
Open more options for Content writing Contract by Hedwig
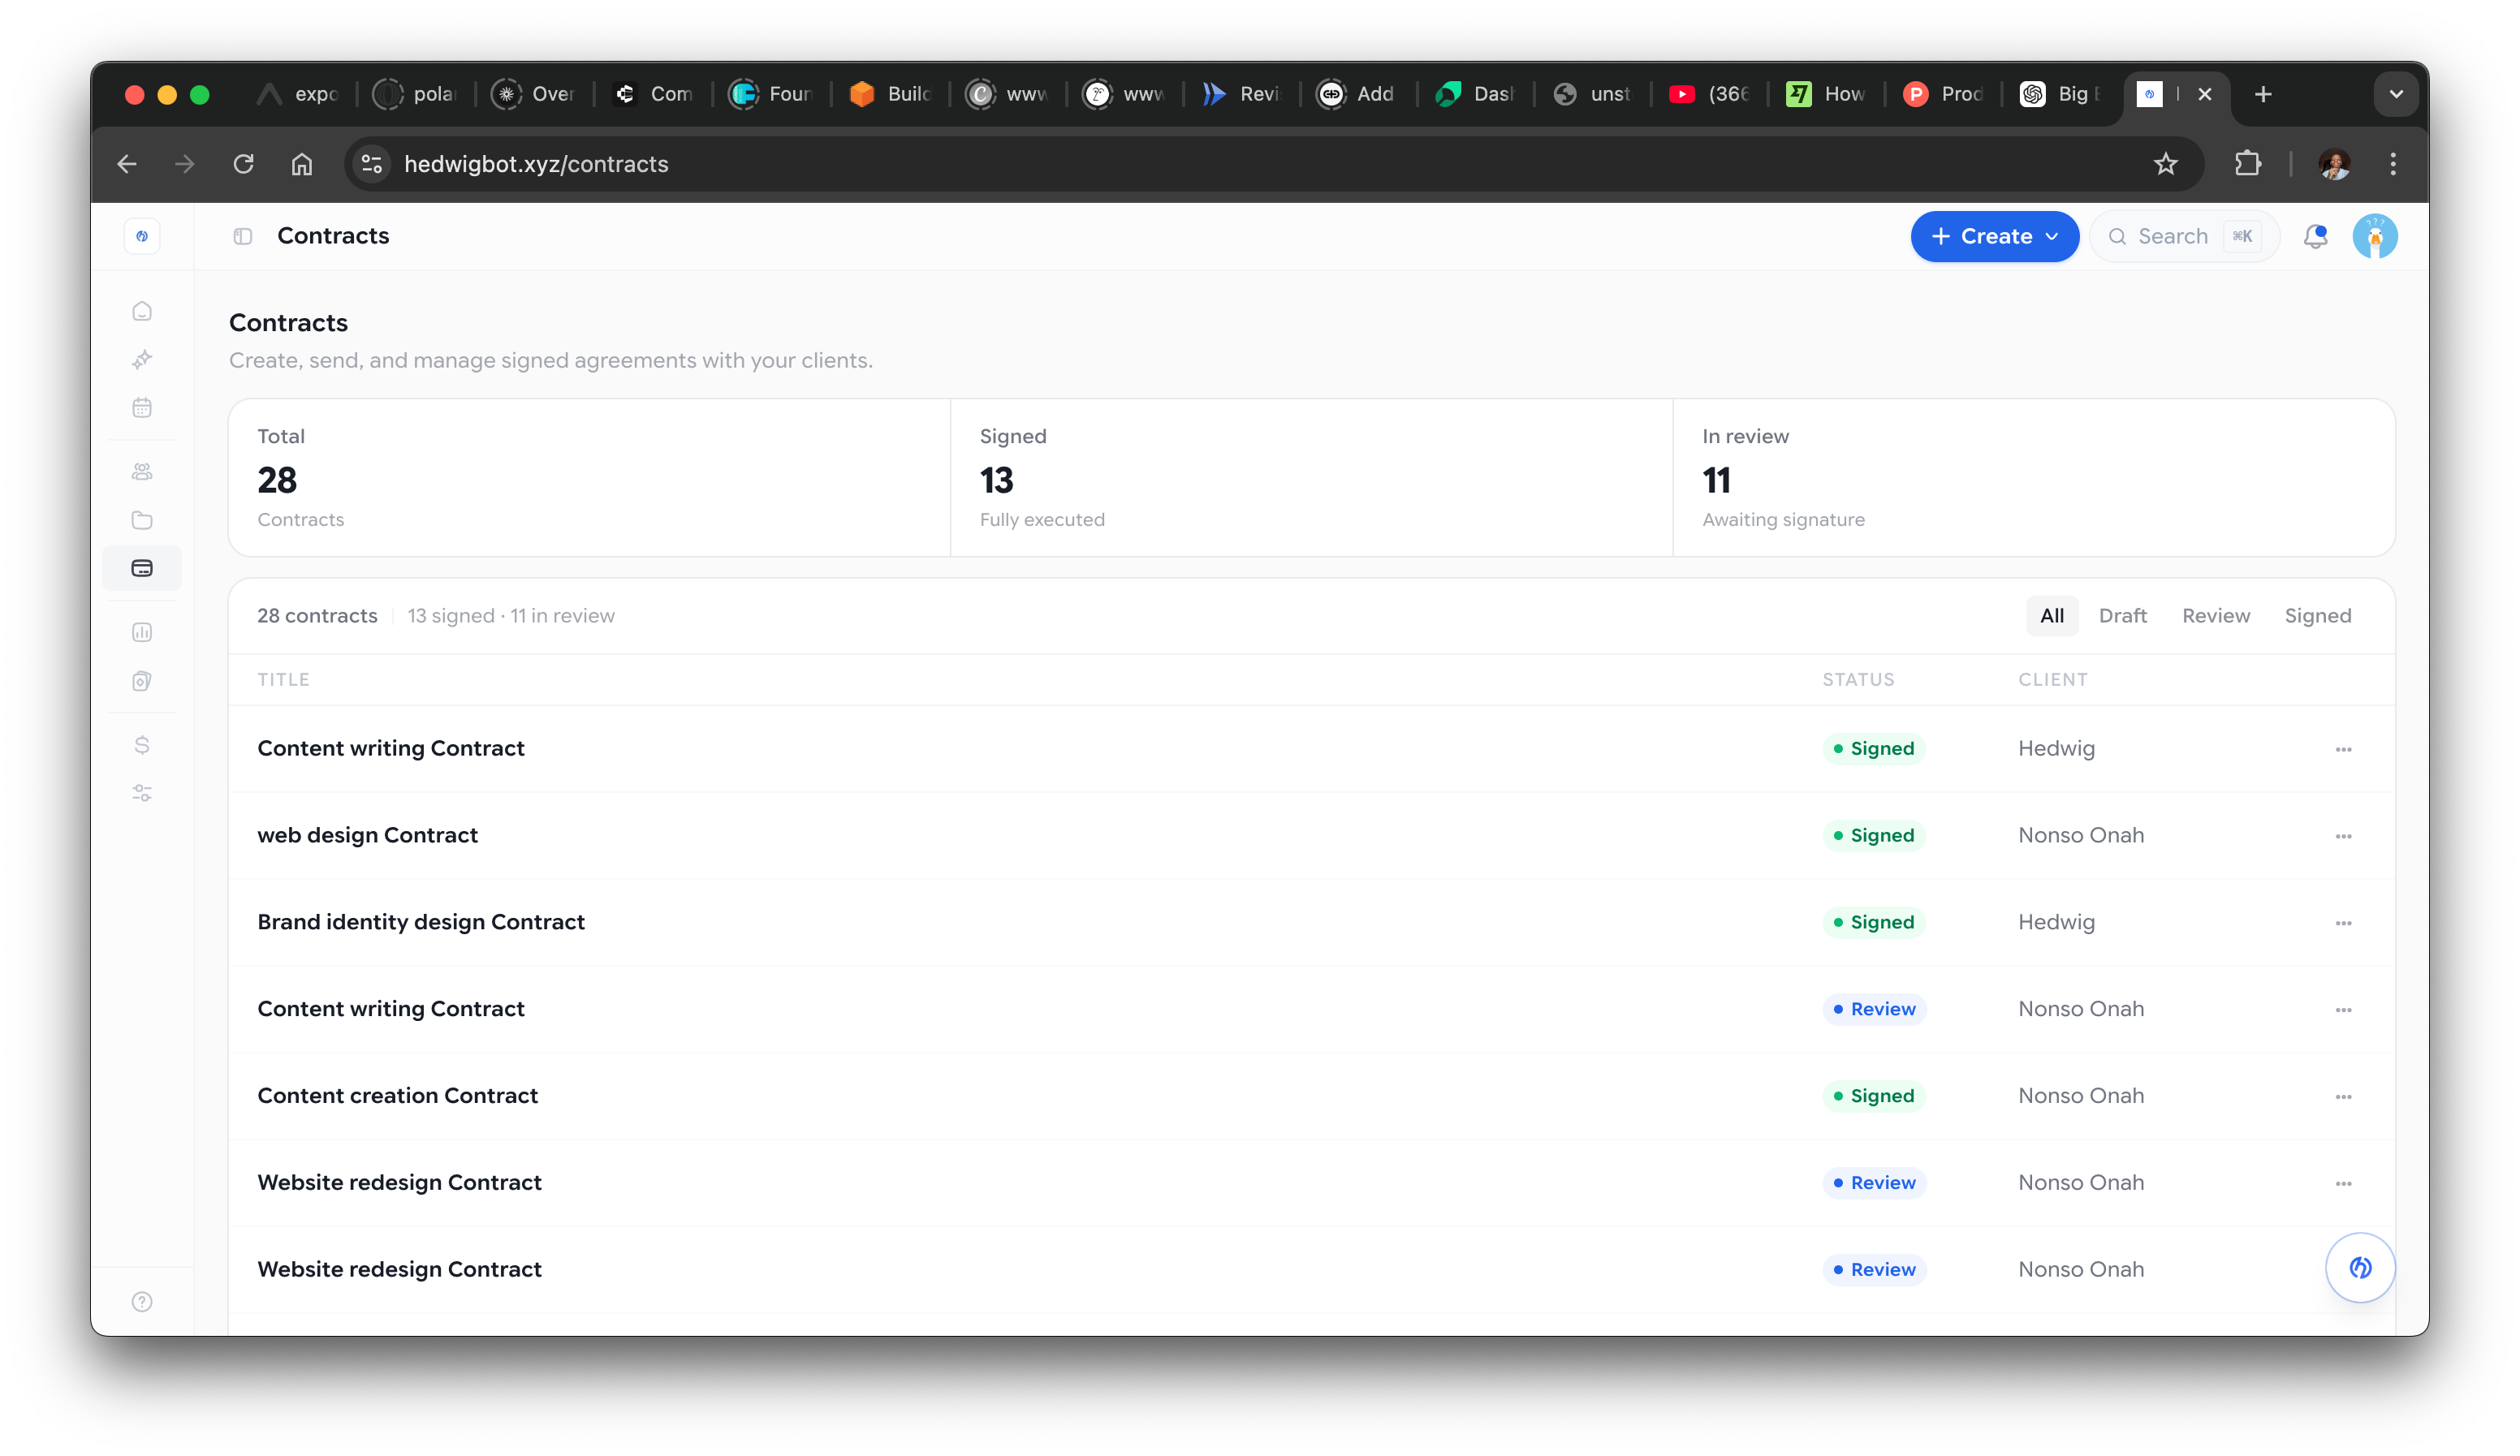pyautogui.click(x=2343, y=749)
